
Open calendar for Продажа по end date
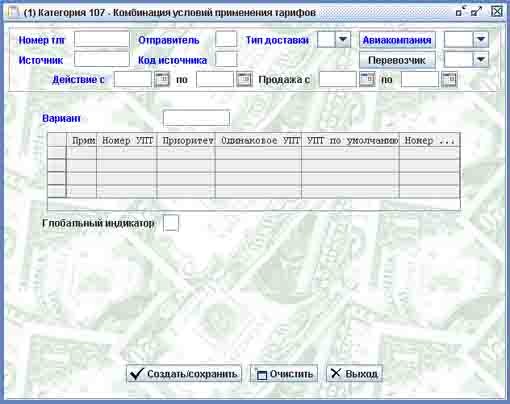449,80
